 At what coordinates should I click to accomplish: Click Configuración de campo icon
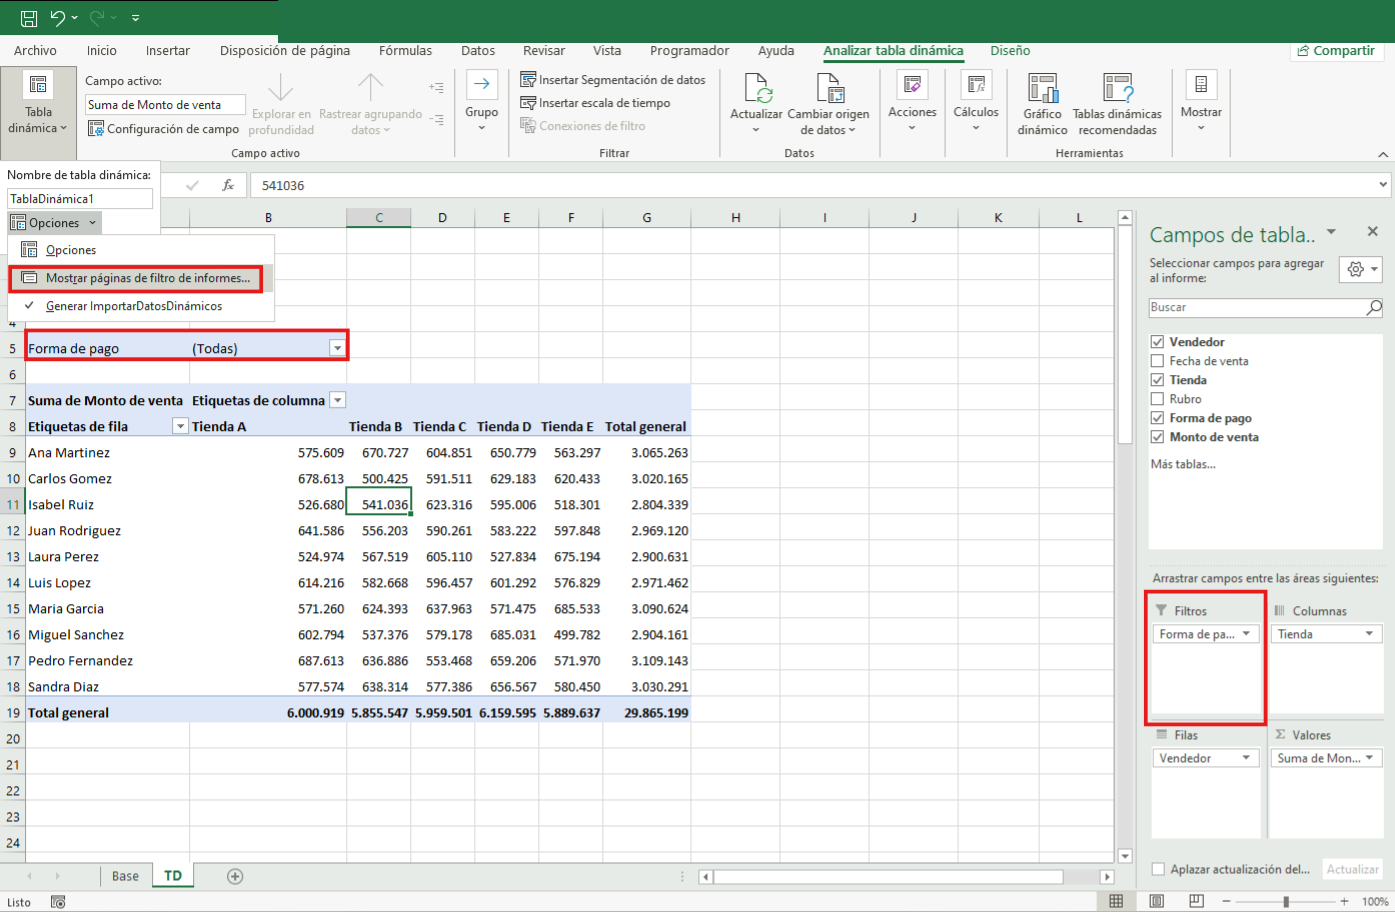click(x=96, y=128)
